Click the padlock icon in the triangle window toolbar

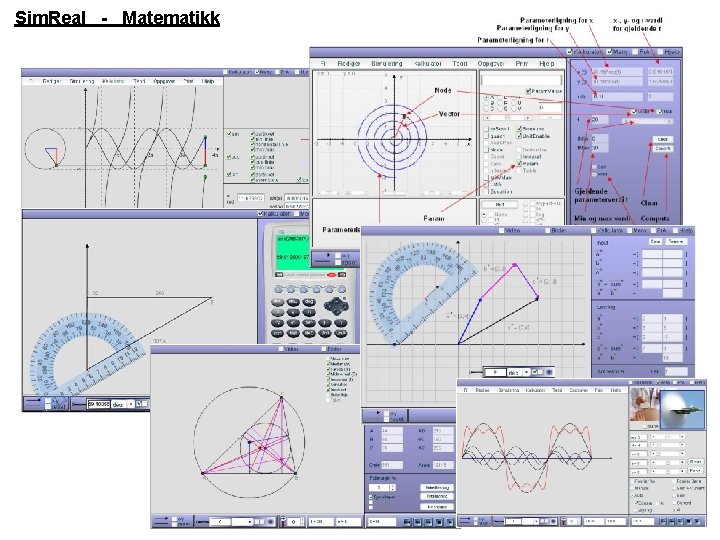283,522
